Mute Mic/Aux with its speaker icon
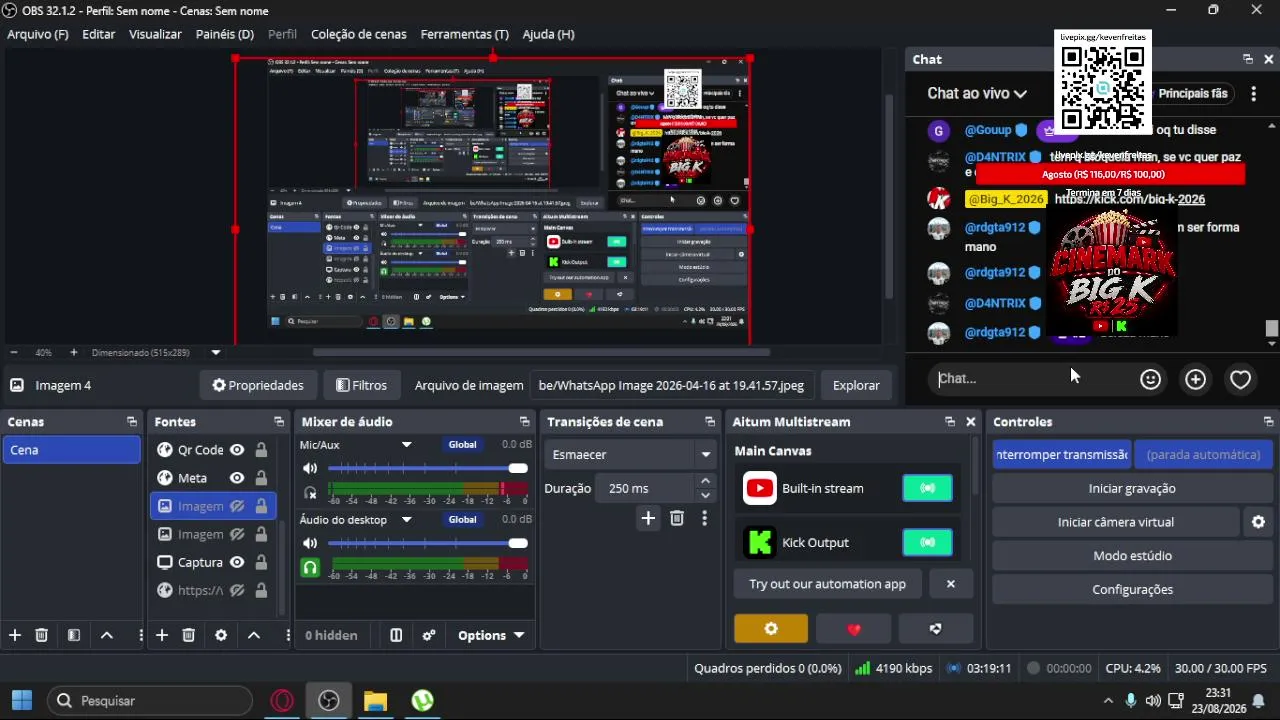The width and height of the screenshot is (1280, 720). tap(310, 468)
